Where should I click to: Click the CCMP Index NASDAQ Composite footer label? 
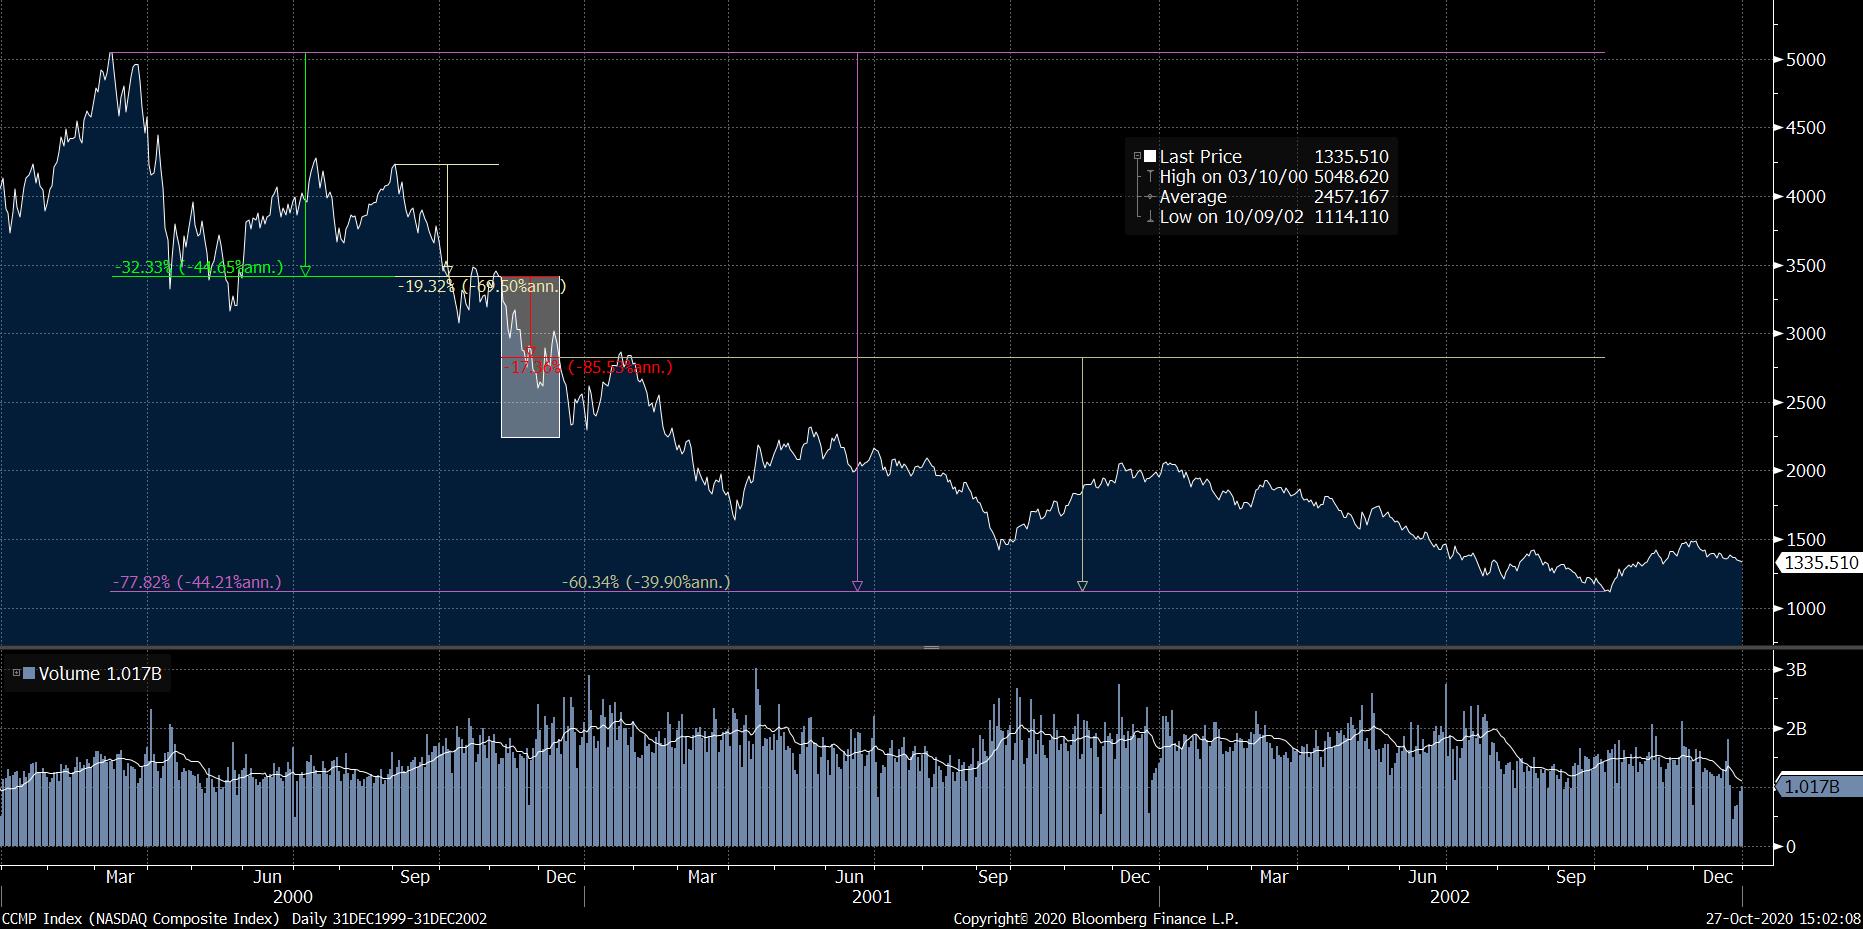coord(142,918)
